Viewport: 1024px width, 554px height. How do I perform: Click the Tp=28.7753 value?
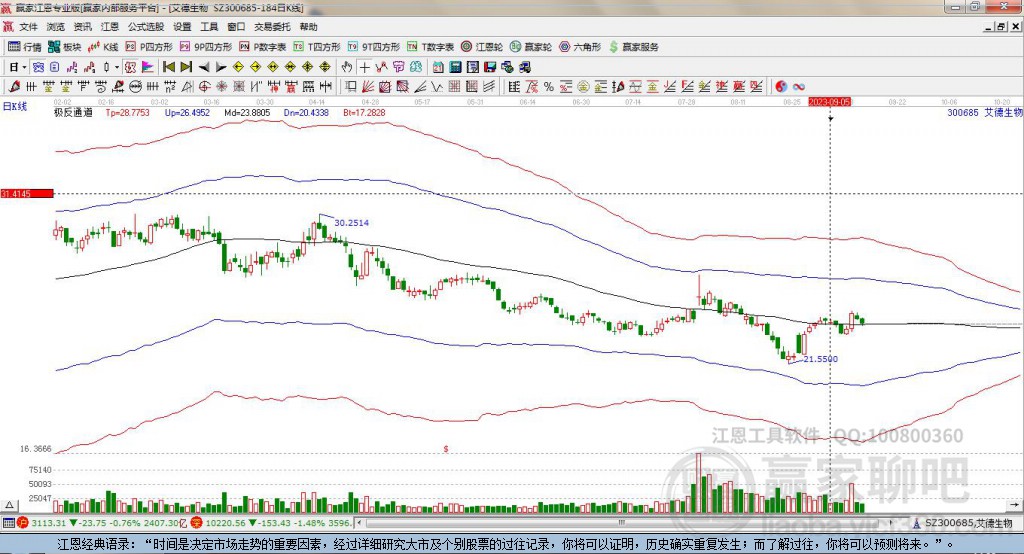coord(127,112)
